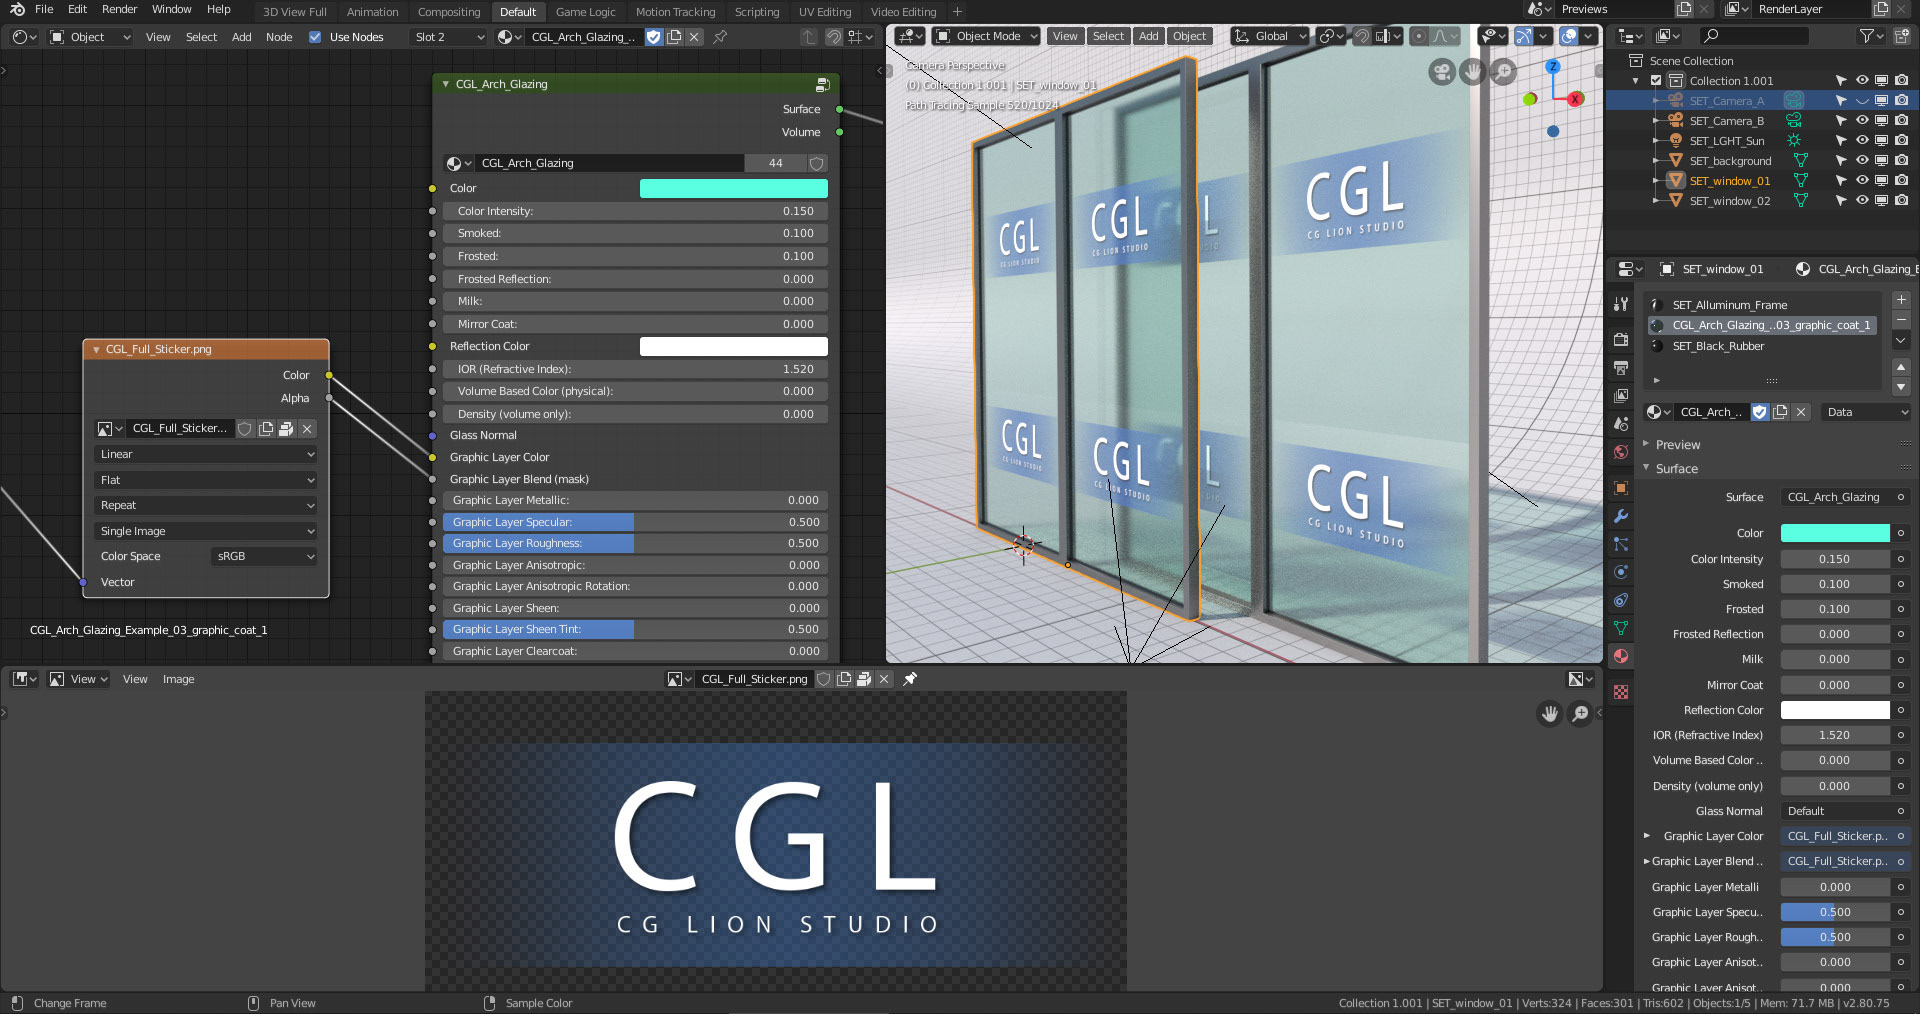The height and width of the screenshot is (1014, 1920).
Task: Expand Graphic Layer Color in Properties
Action: pos(1648,836)
